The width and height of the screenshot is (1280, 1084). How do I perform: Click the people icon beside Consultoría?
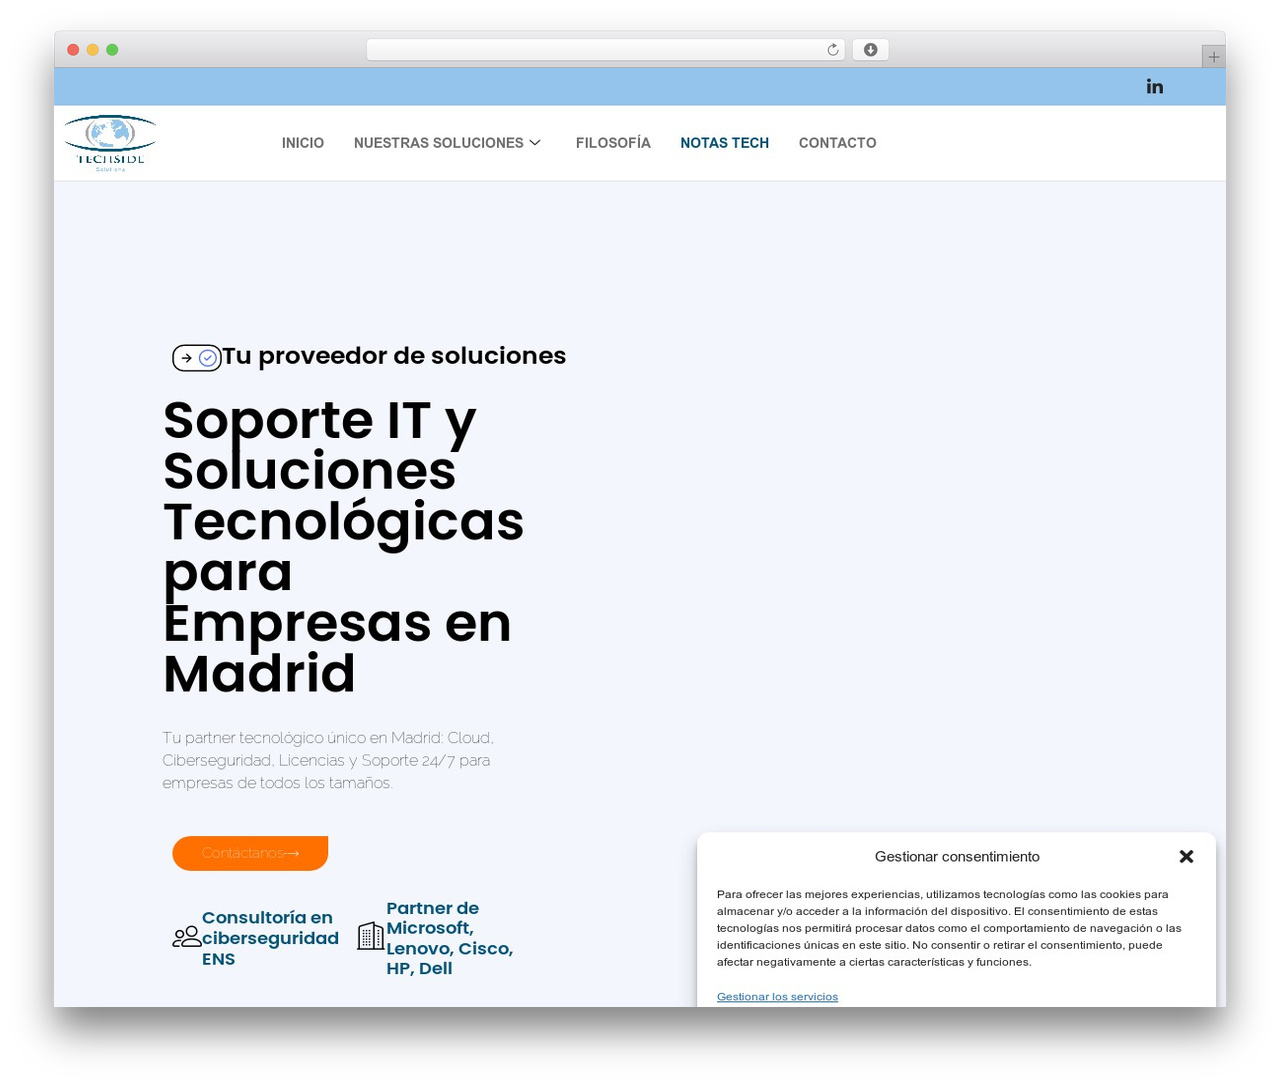click(186, 937)
